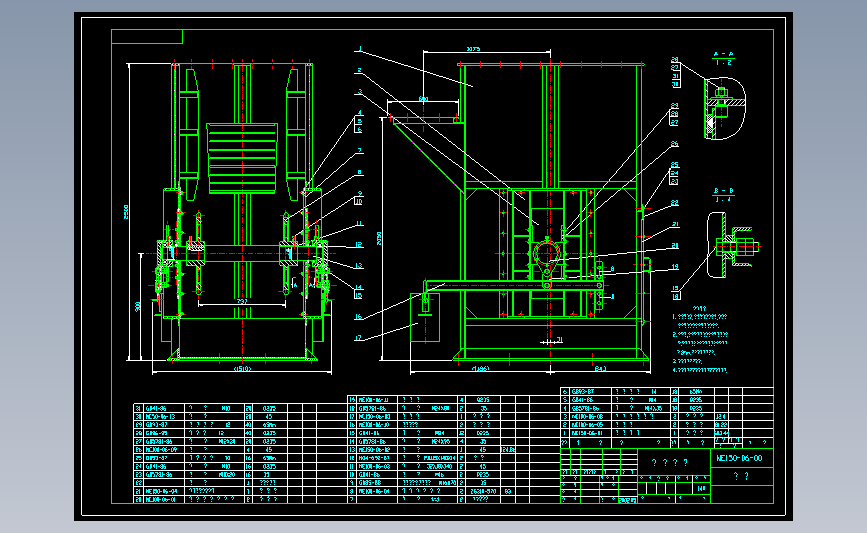The image size is (867, 533).
Task: Click part callout number 13
Action: tap(359, 266)
